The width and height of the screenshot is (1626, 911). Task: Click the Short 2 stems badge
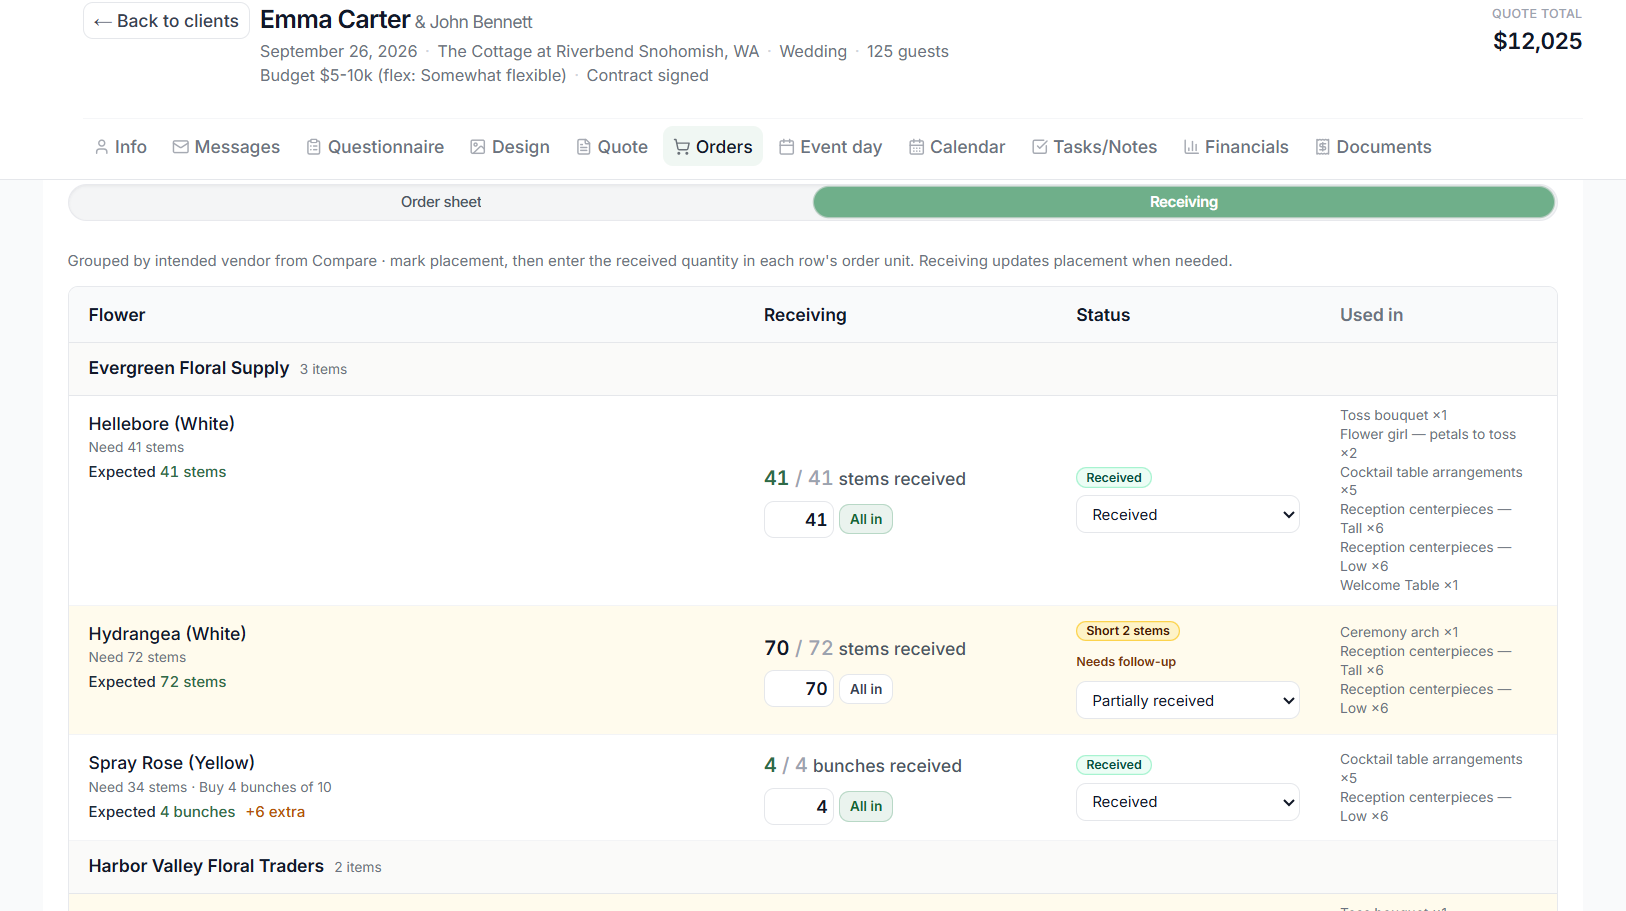1128,631
